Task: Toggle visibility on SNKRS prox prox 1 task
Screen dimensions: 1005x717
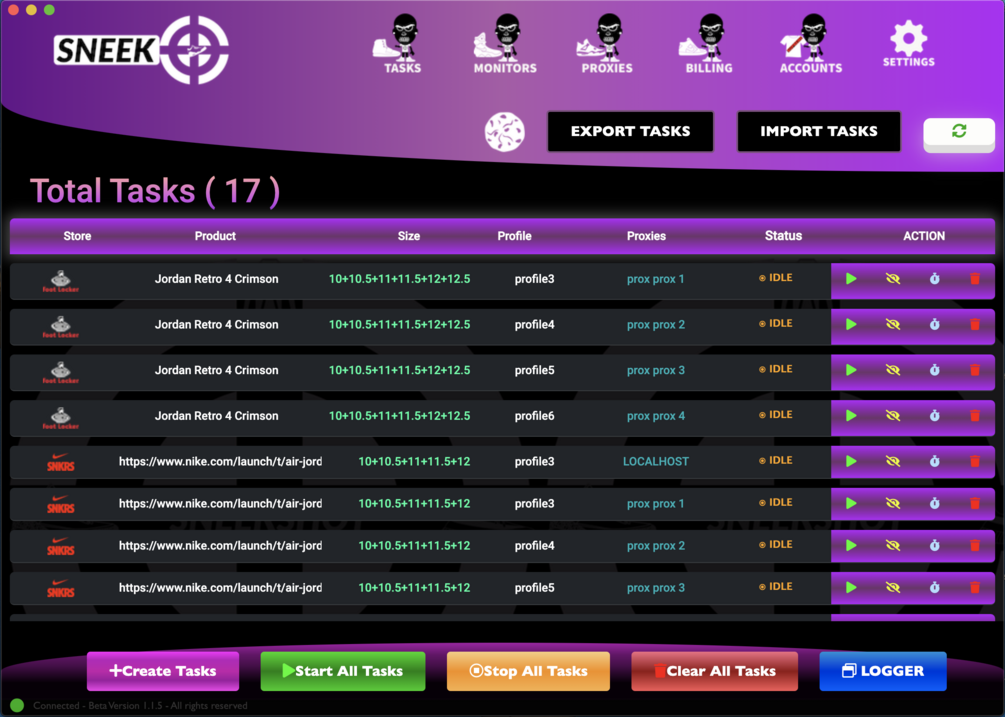Action: (x=892, y=503)
